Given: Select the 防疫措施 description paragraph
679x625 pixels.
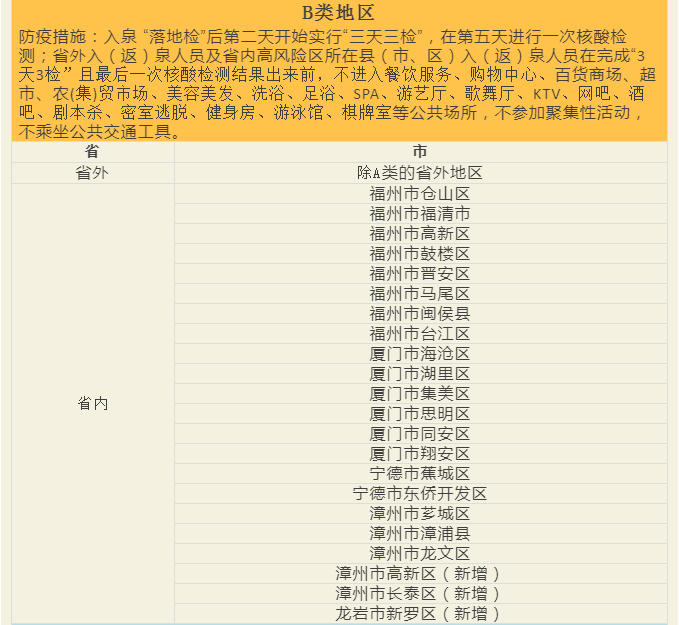Looking at the screenshot, I should (338, 84).
